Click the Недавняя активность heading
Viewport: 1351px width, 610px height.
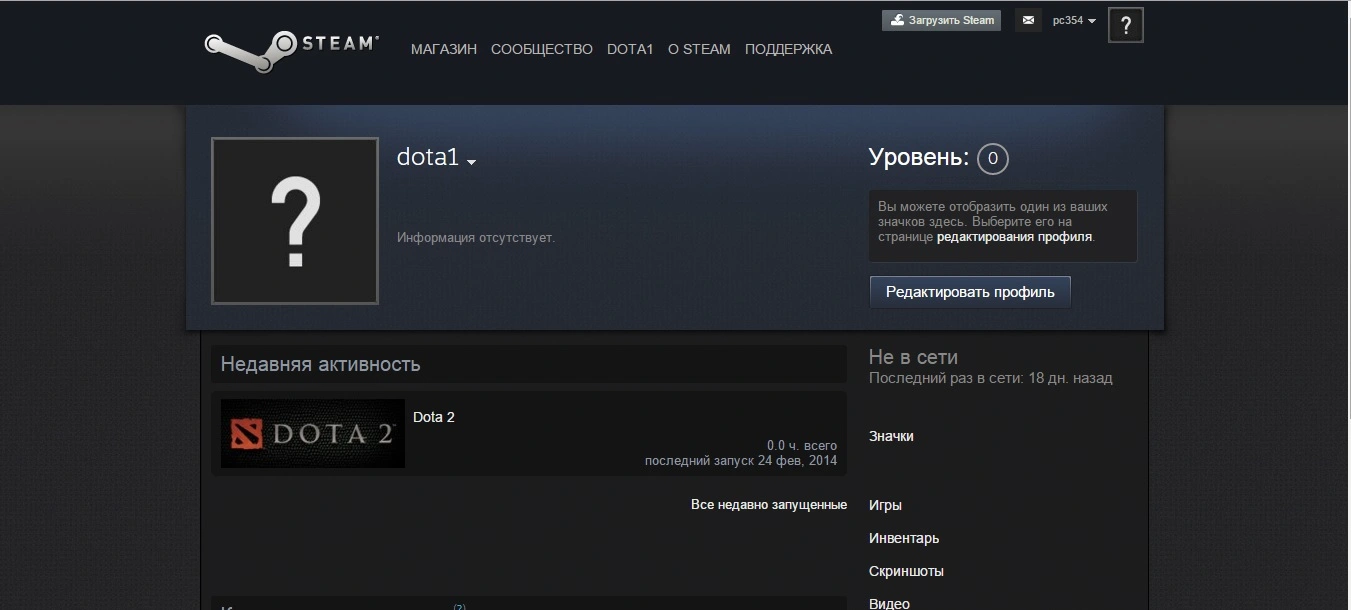coord(320,364)
